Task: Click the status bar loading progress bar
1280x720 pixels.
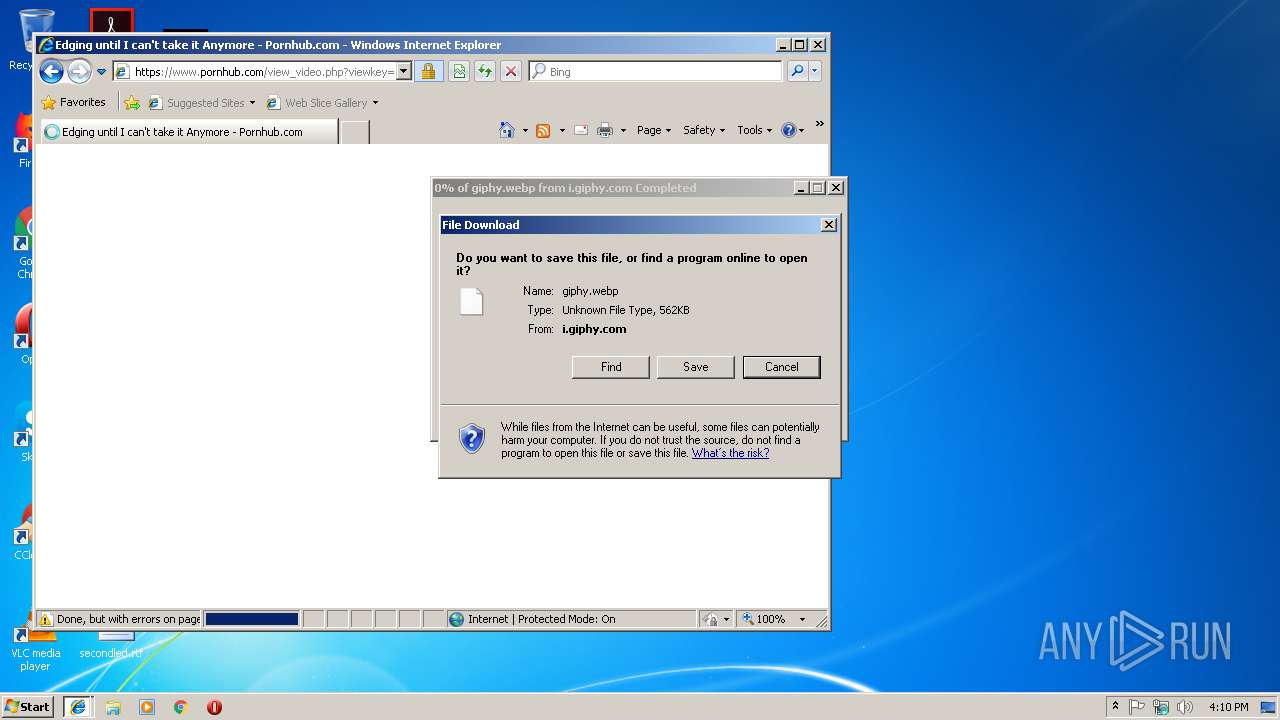Action: click(252, 619)
